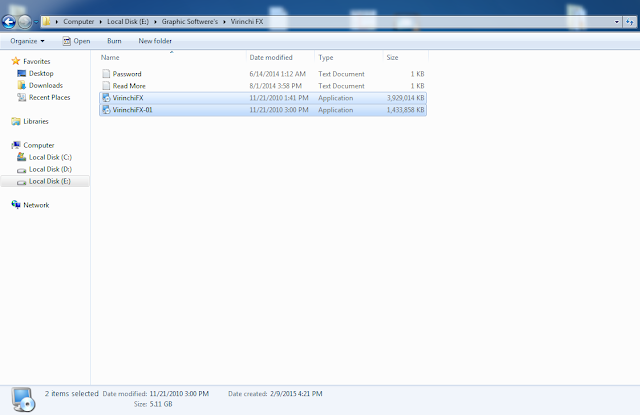Viewport: 640px width, 415px height.
Task: Open the address bar history dropdown
Action: coord(616,22)
